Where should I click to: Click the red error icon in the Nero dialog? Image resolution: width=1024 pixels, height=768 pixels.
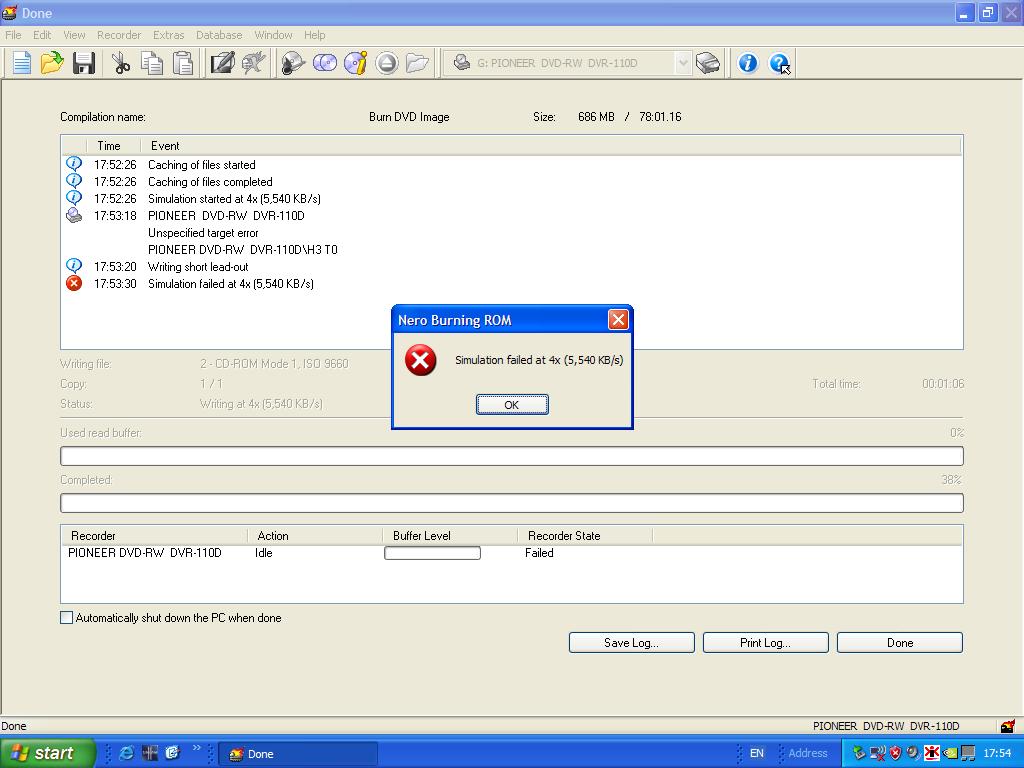pyautogui.click(x=421, y=360)
